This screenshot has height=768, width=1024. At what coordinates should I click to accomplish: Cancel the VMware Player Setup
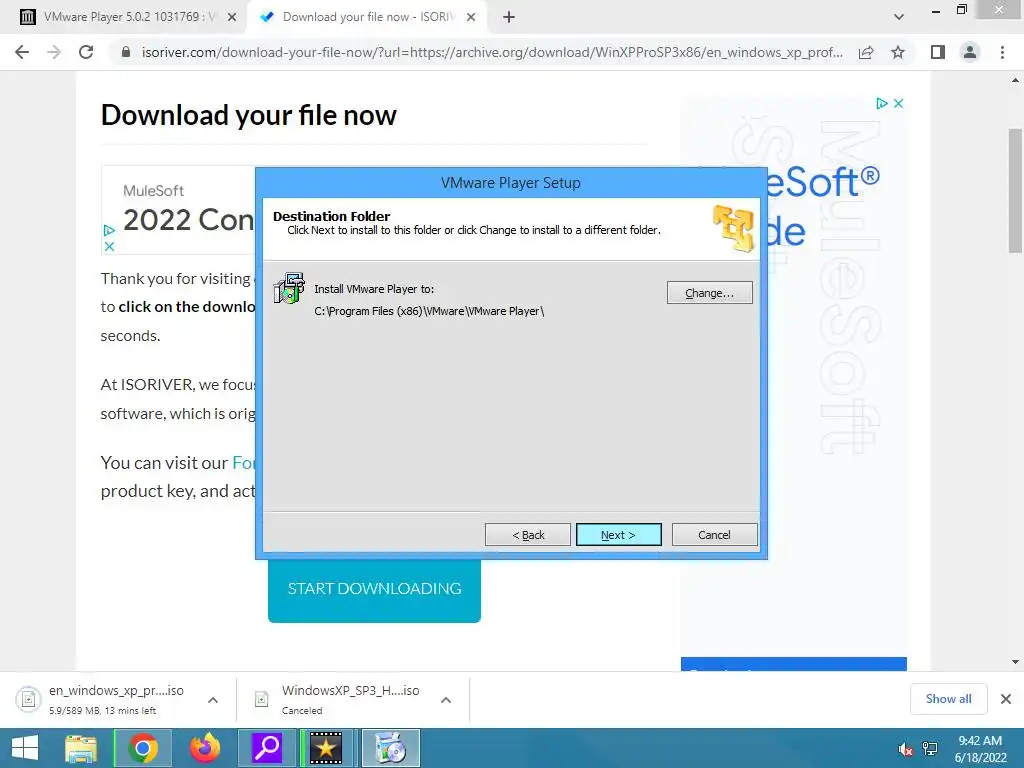(714, 534)
